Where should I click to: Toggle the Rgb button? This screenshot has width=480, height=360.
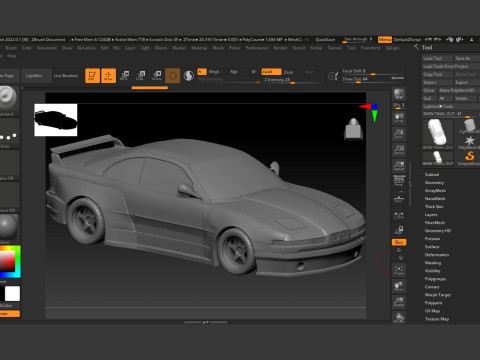234,72
